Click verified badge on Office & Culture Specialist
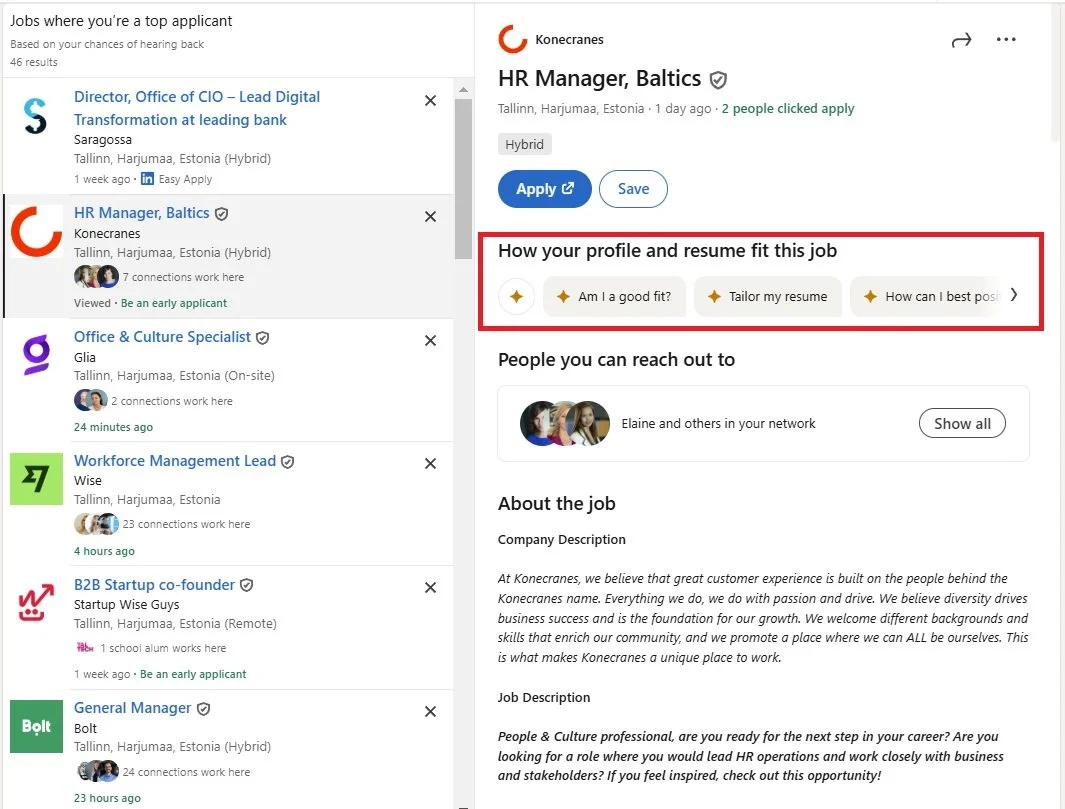This screenshot has height=809, width=1065. tap(263, 338)
